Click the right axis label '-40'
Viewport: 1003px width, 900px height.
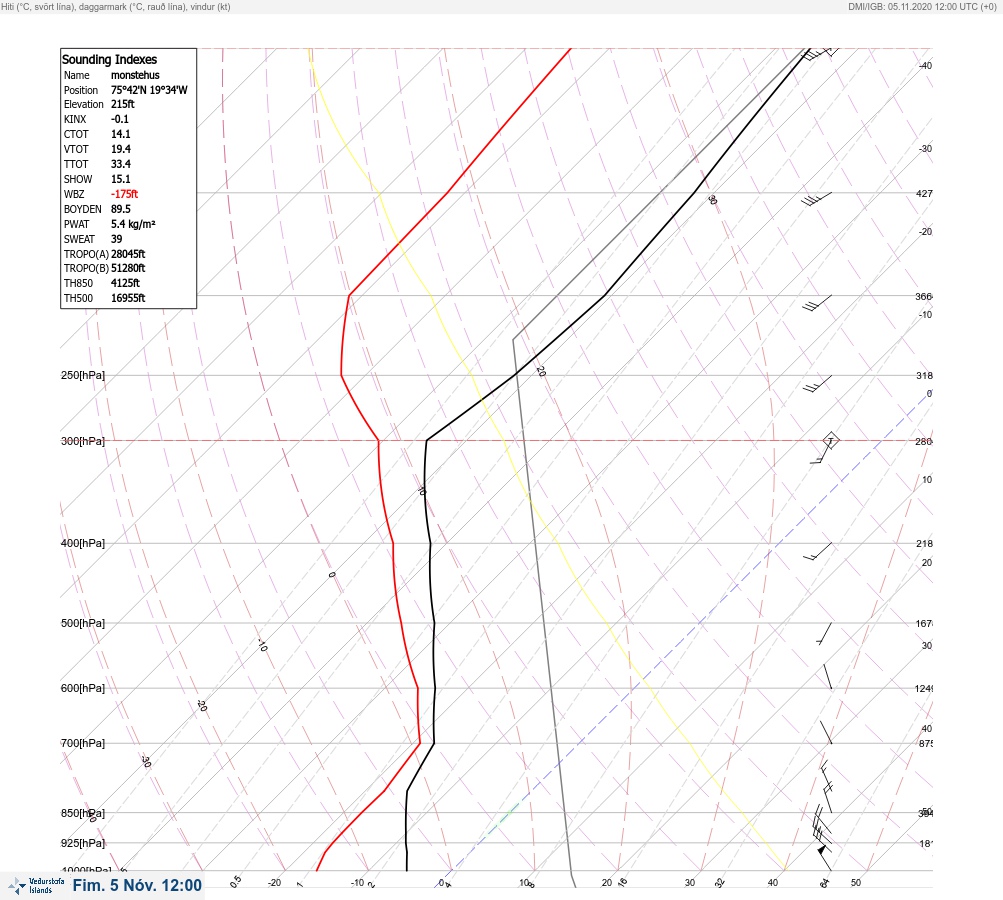926,65
